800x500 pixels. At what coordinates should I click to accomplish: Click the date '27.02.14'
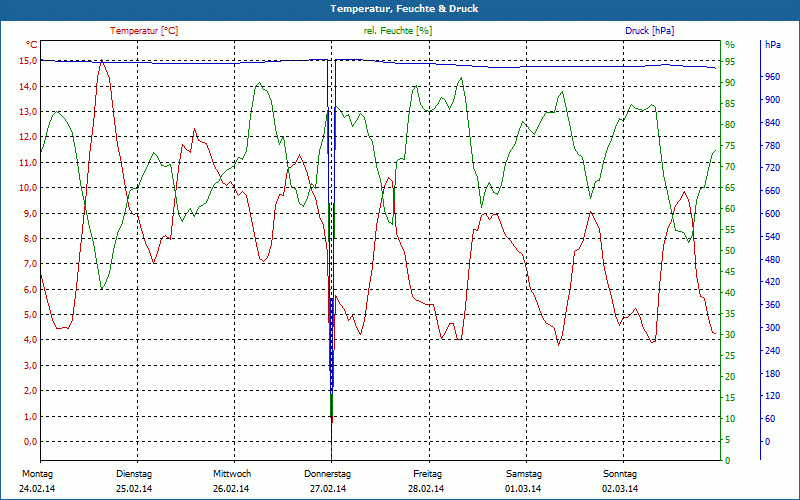[328, 489]
